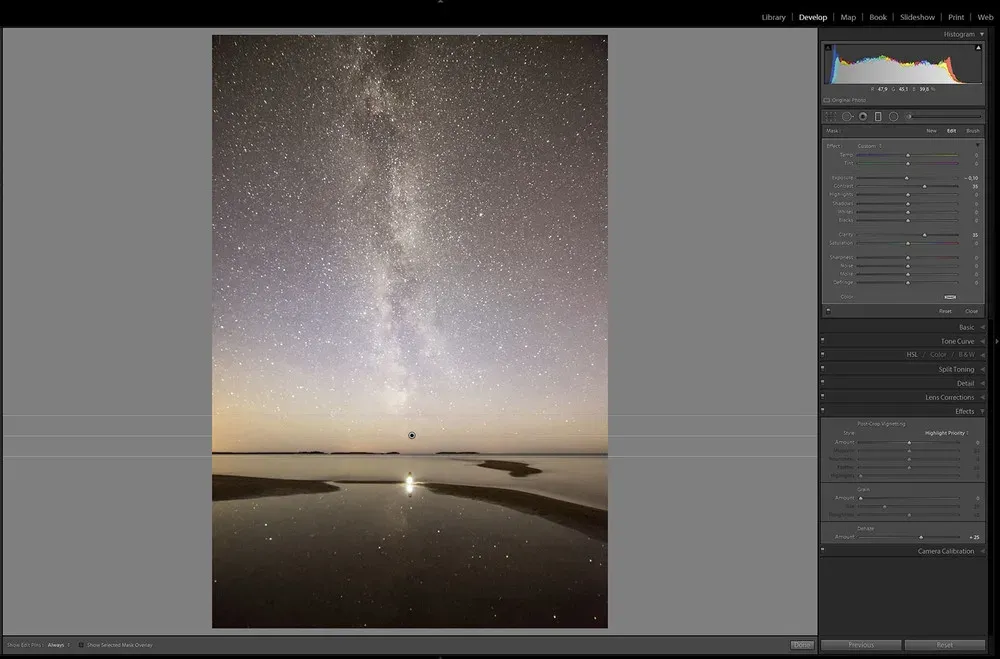
Task: Toggle the Split Toning panel switch
Action: pyautogui.click(x=823, y=369)
